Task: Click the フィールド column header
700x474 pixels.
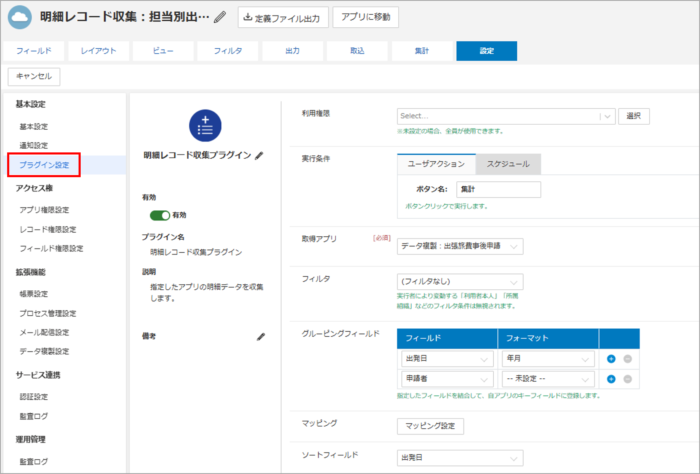Action: coord(447,339)
